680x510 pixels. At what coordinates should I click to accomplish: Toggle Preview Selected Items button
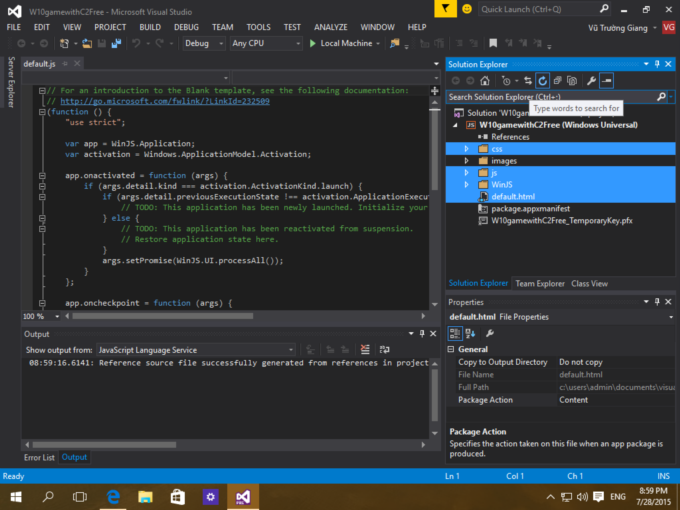point(606,81)
